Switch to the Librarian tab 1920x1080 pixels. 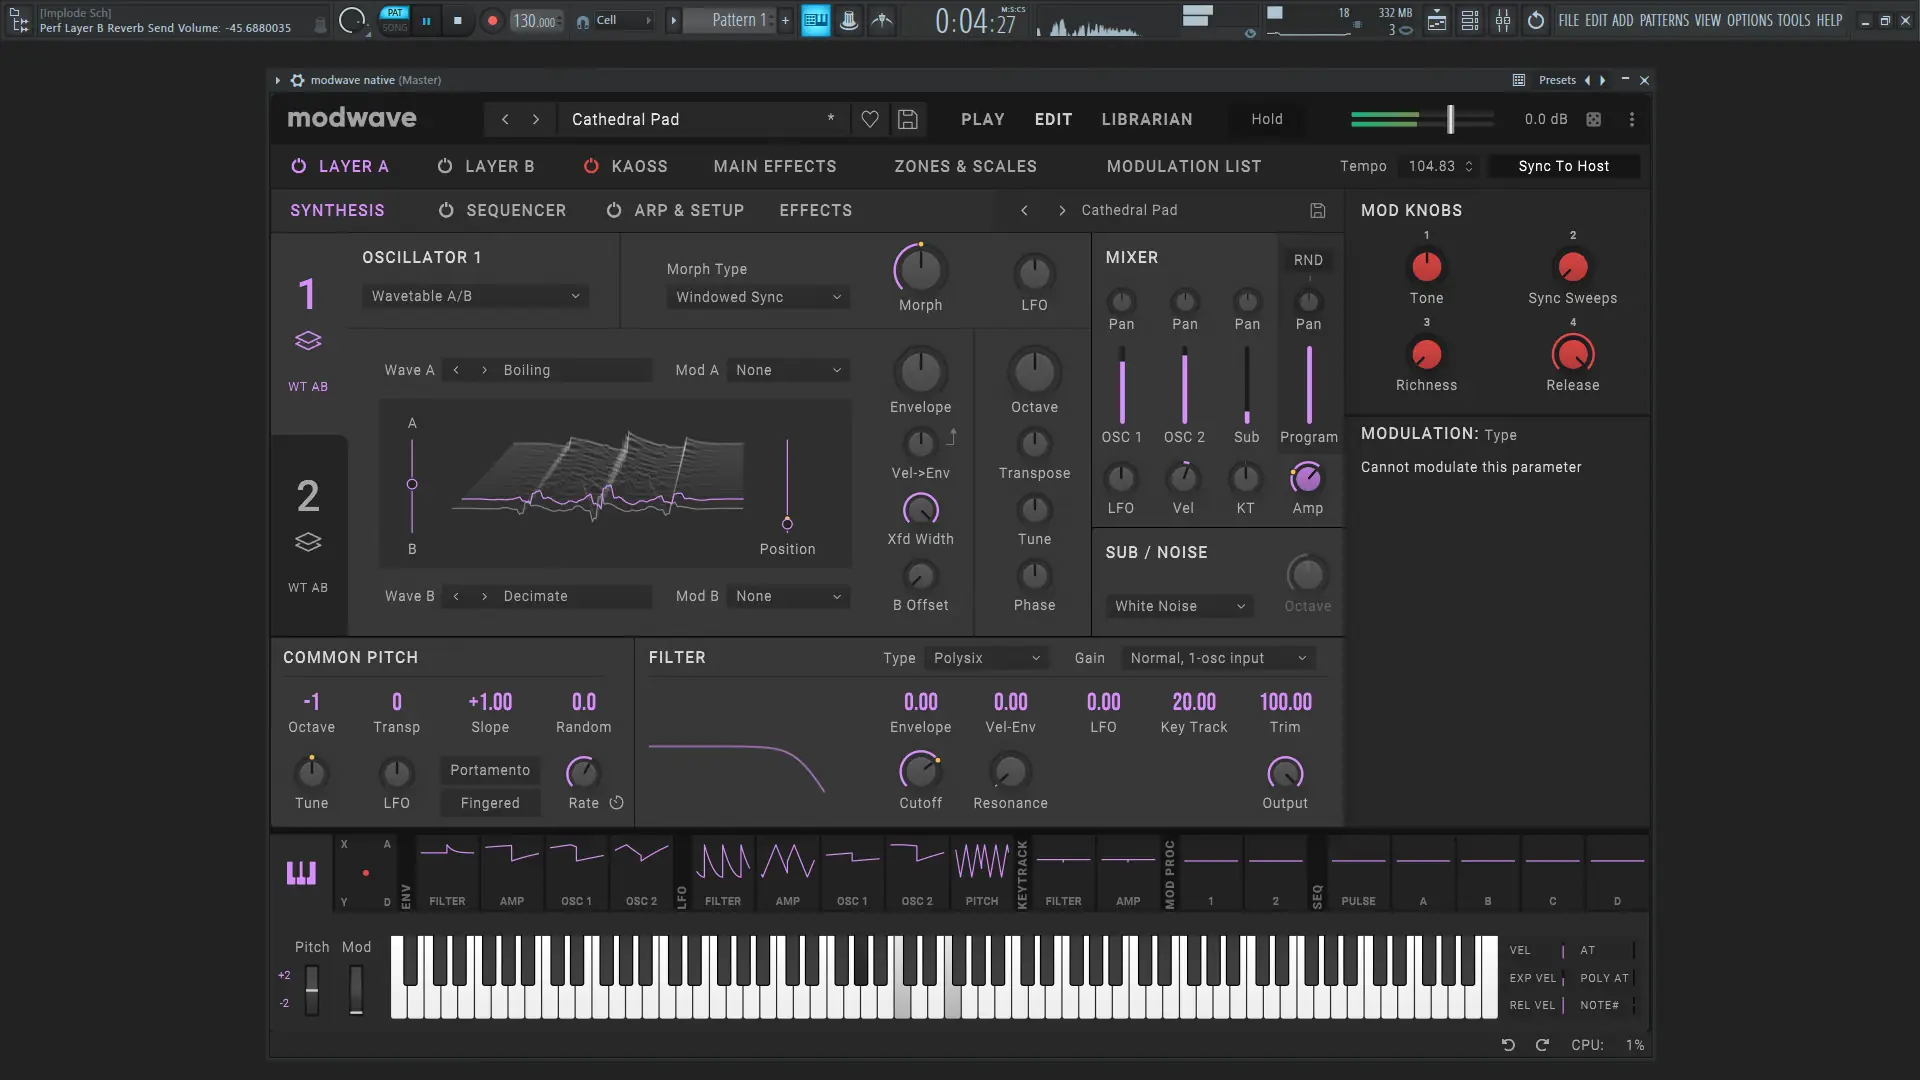[x=1146, y=120]
